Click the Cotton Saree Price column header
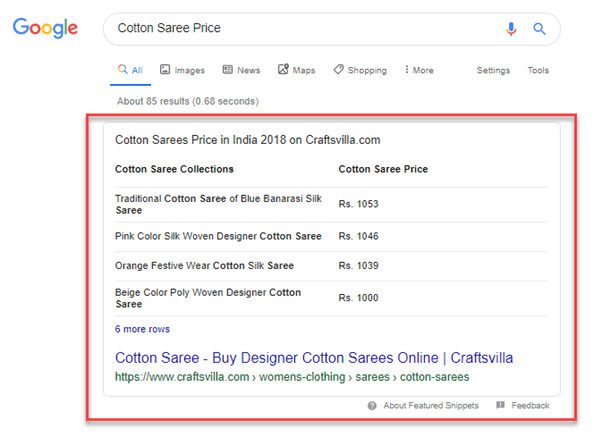The image size is (602, 437). [383, 169]
